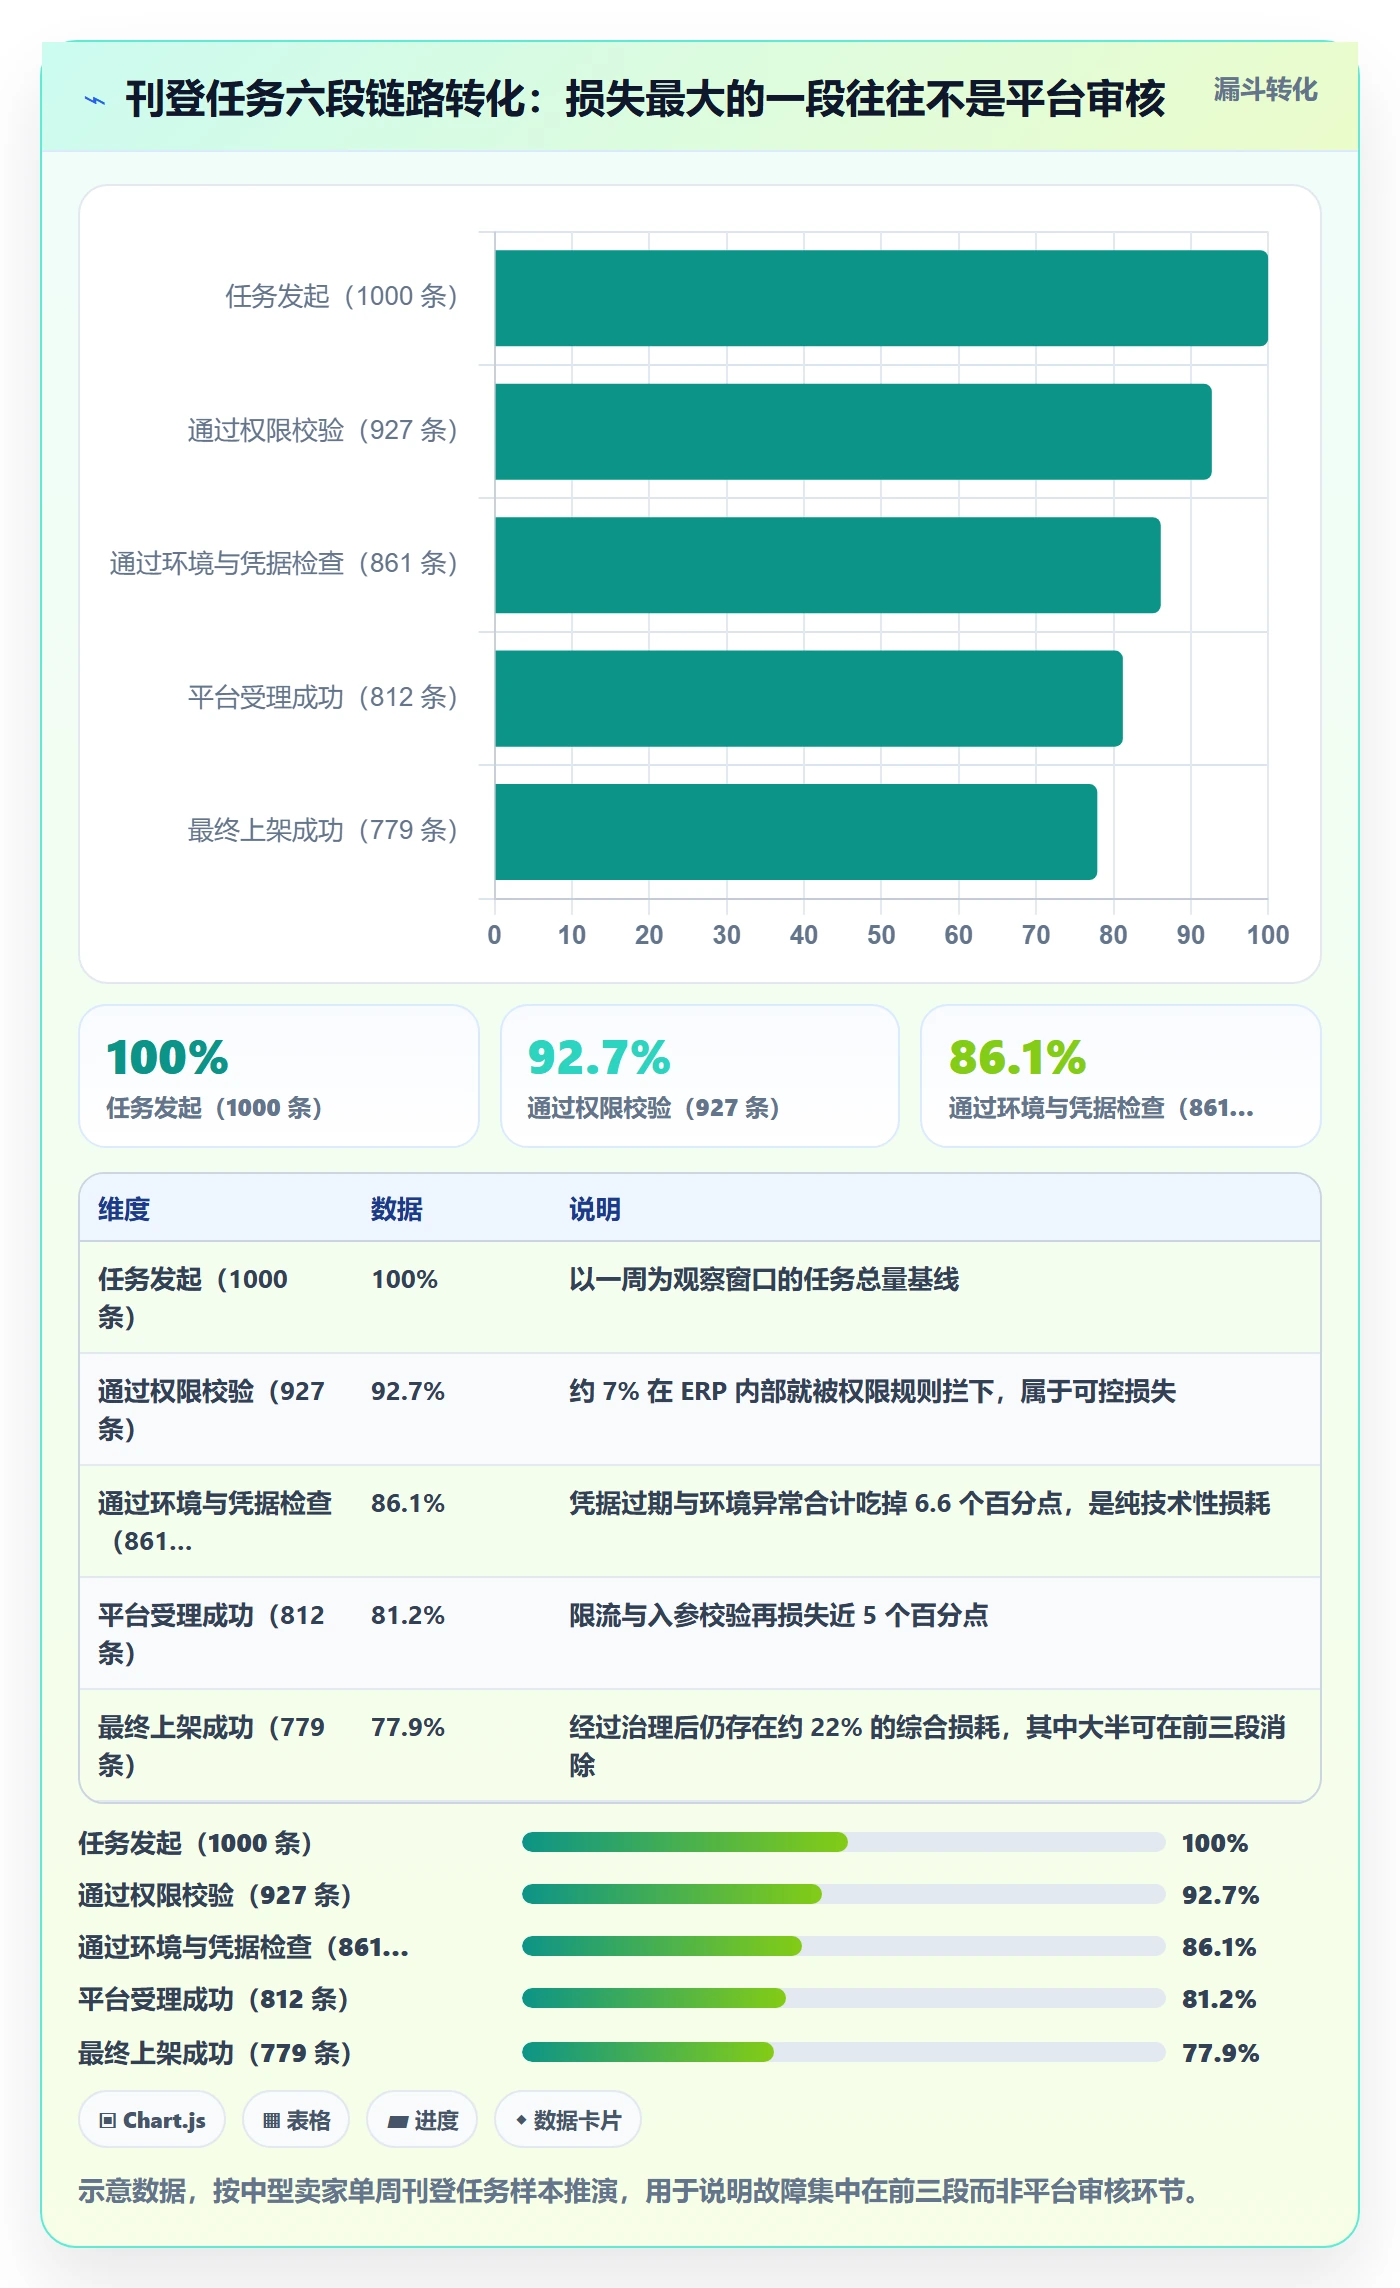Viewport: 1400px width, 2288px height.
Task: Select the Chart.js chip
Action: coord(152,2119)
